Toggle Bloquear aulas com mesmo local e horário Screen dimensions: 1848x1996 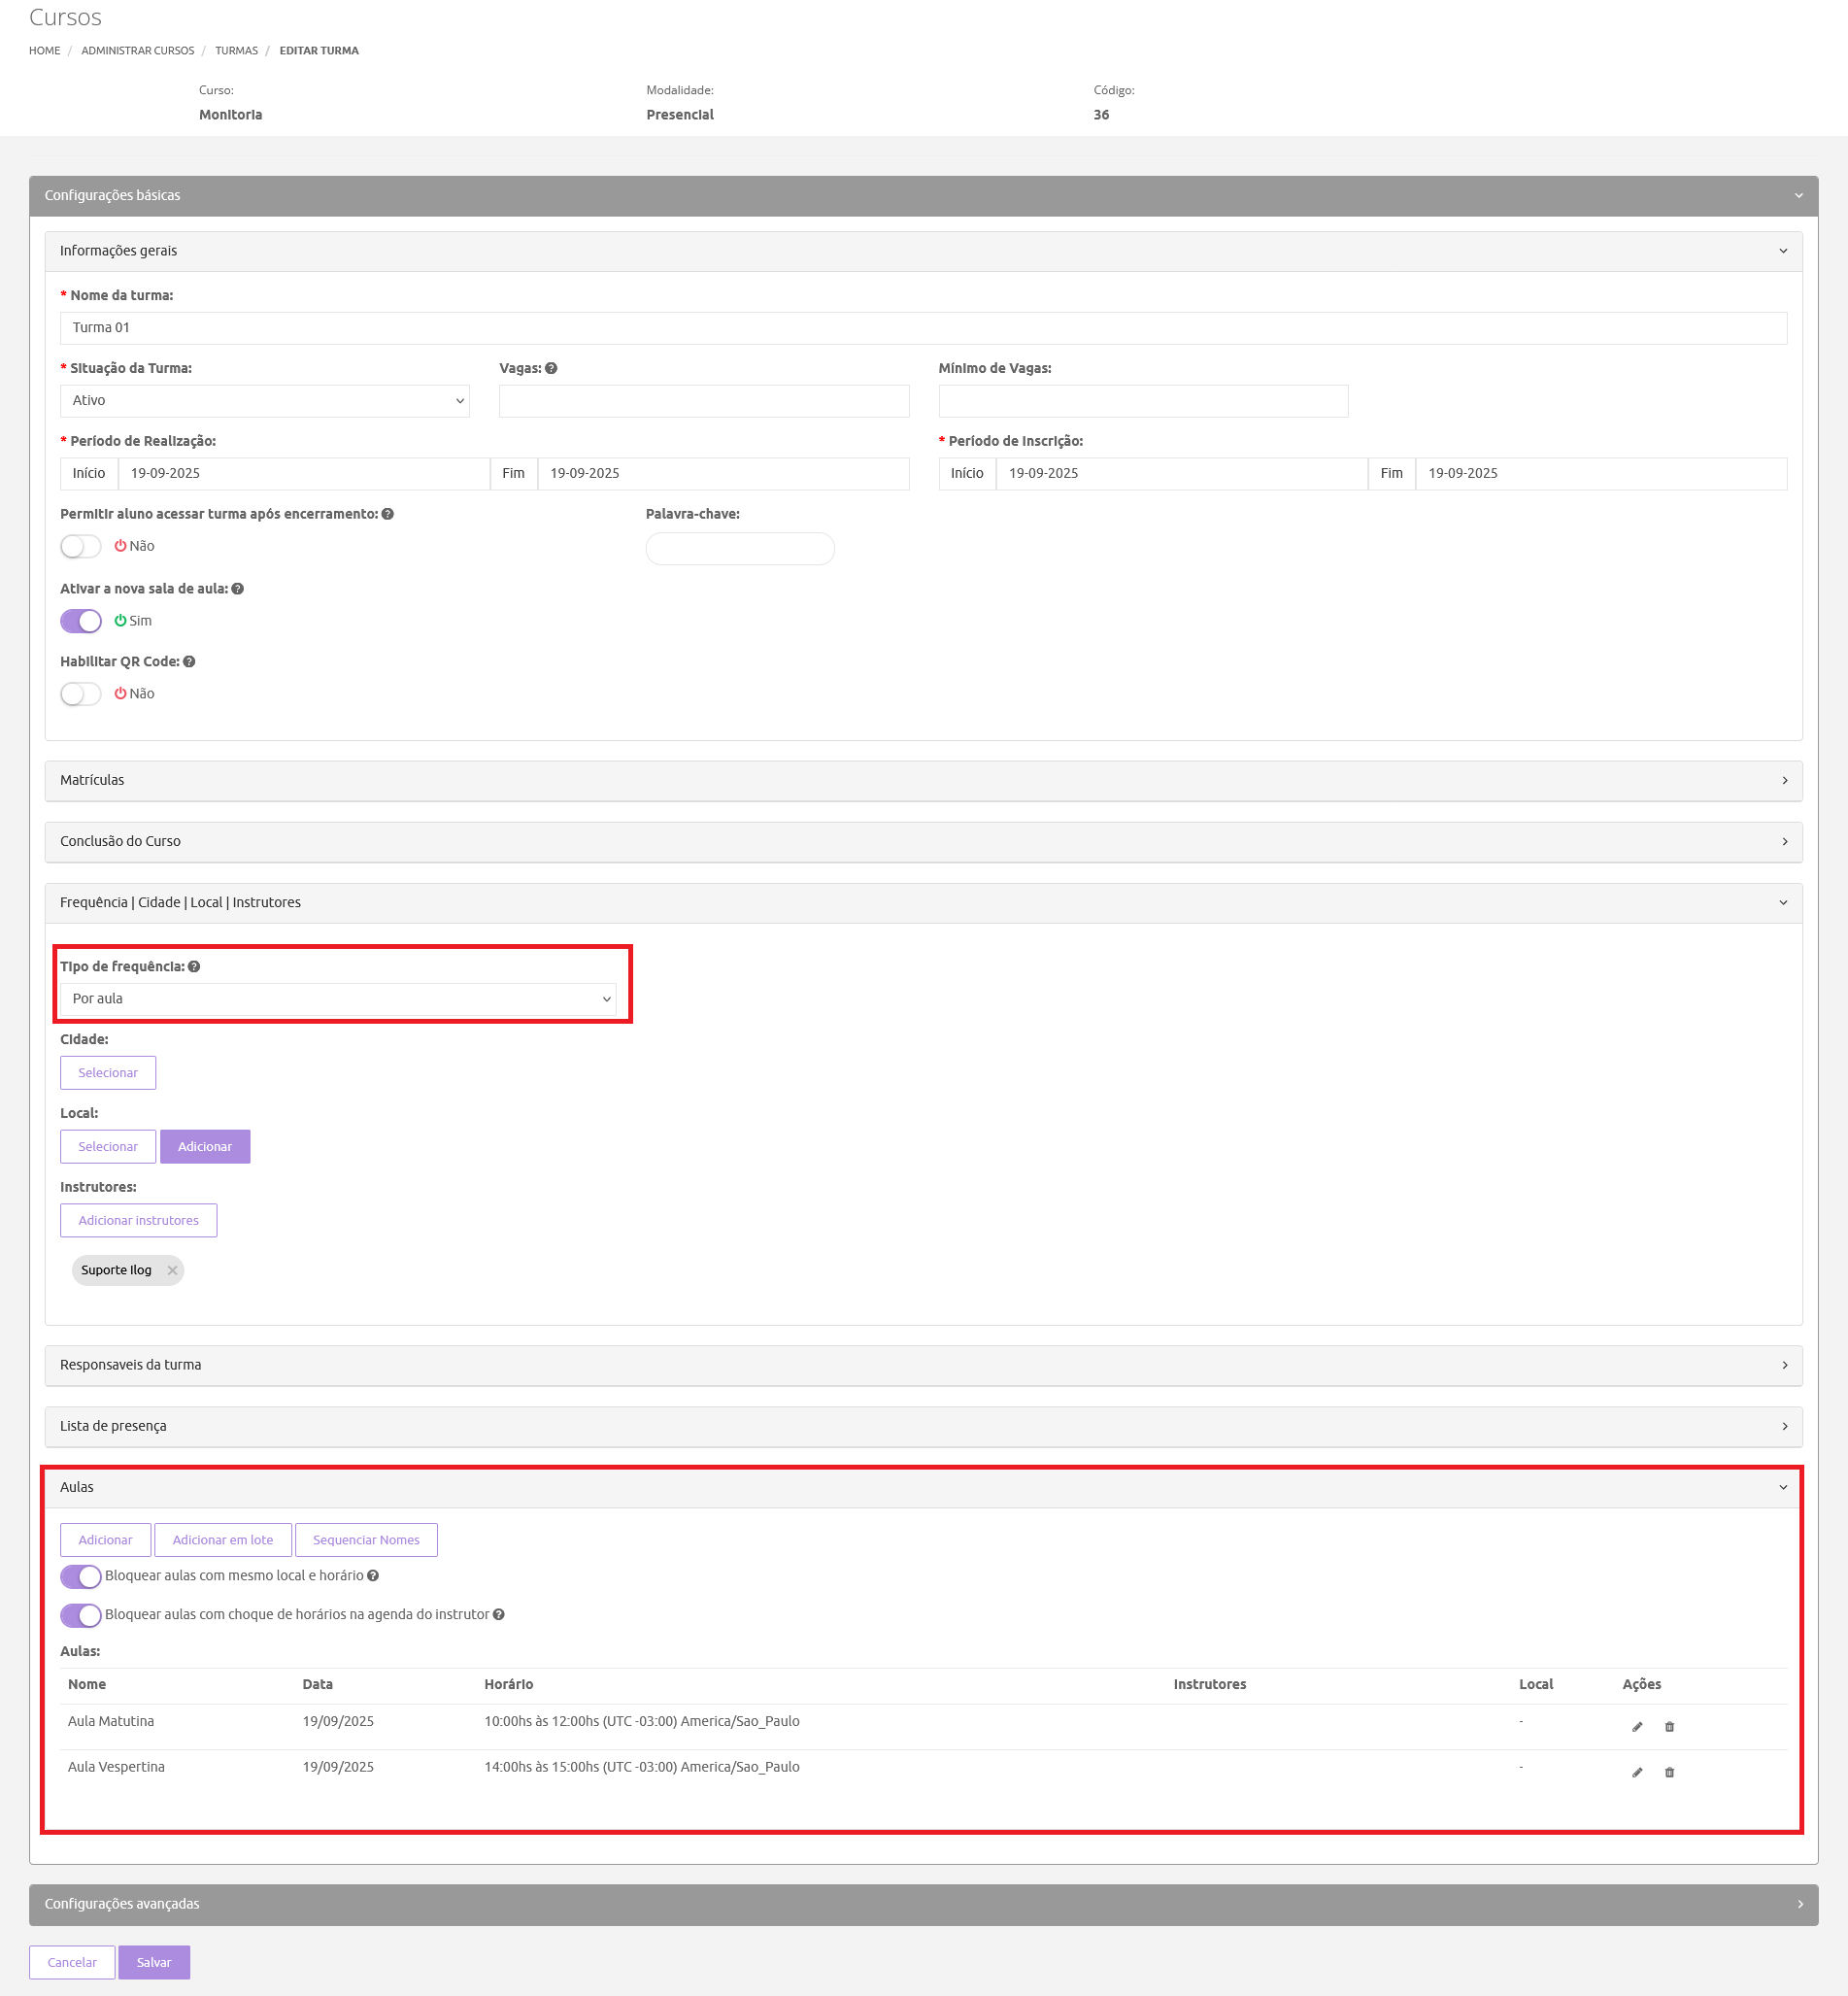81,1576
